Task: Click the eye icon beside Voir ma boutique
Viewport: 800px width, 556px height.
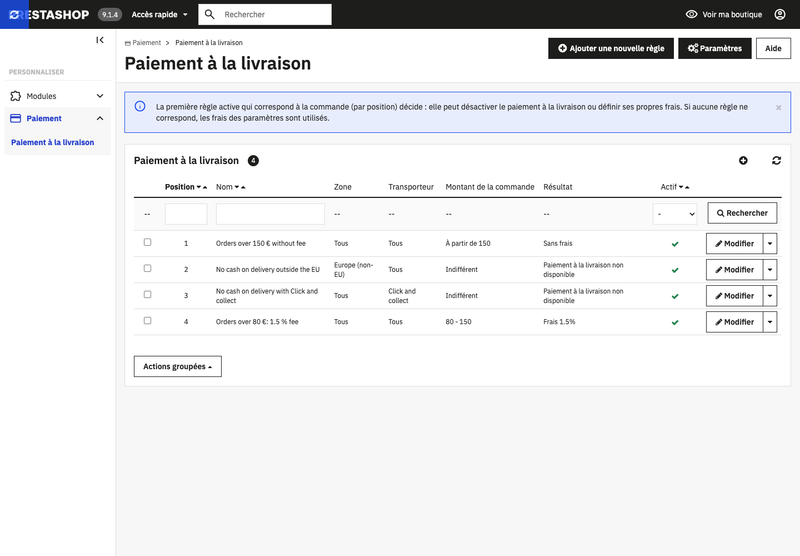Action: pos(691,14)
